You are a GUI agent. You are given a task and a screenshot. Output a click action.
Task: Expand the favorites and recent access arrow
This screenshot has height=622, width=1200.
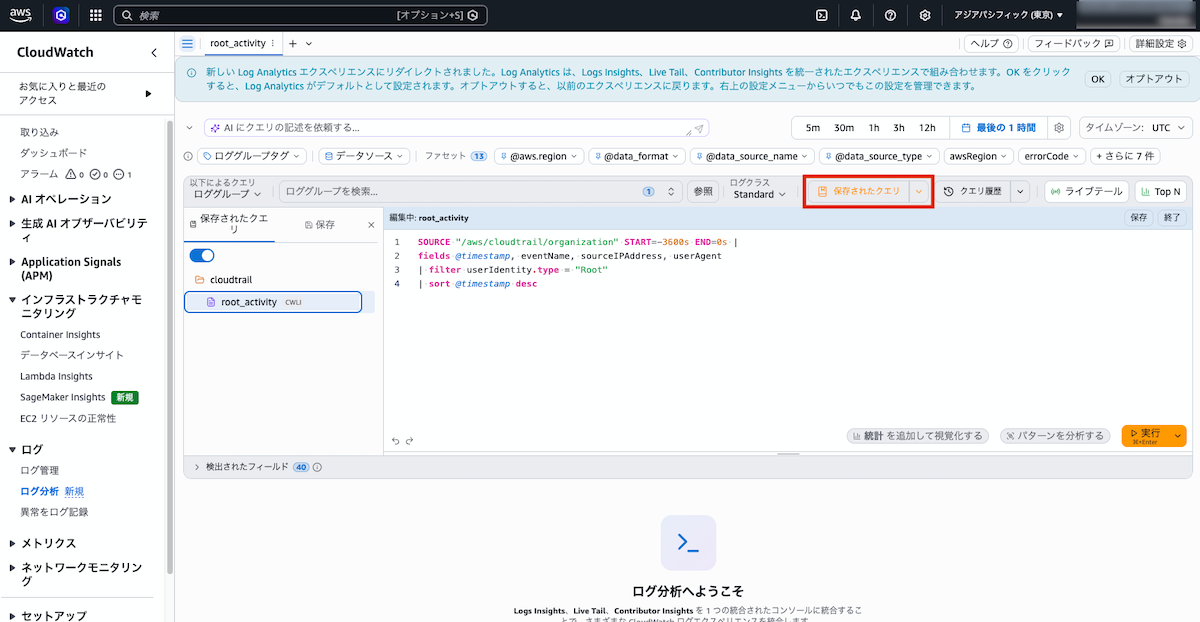tap(149, 93)
